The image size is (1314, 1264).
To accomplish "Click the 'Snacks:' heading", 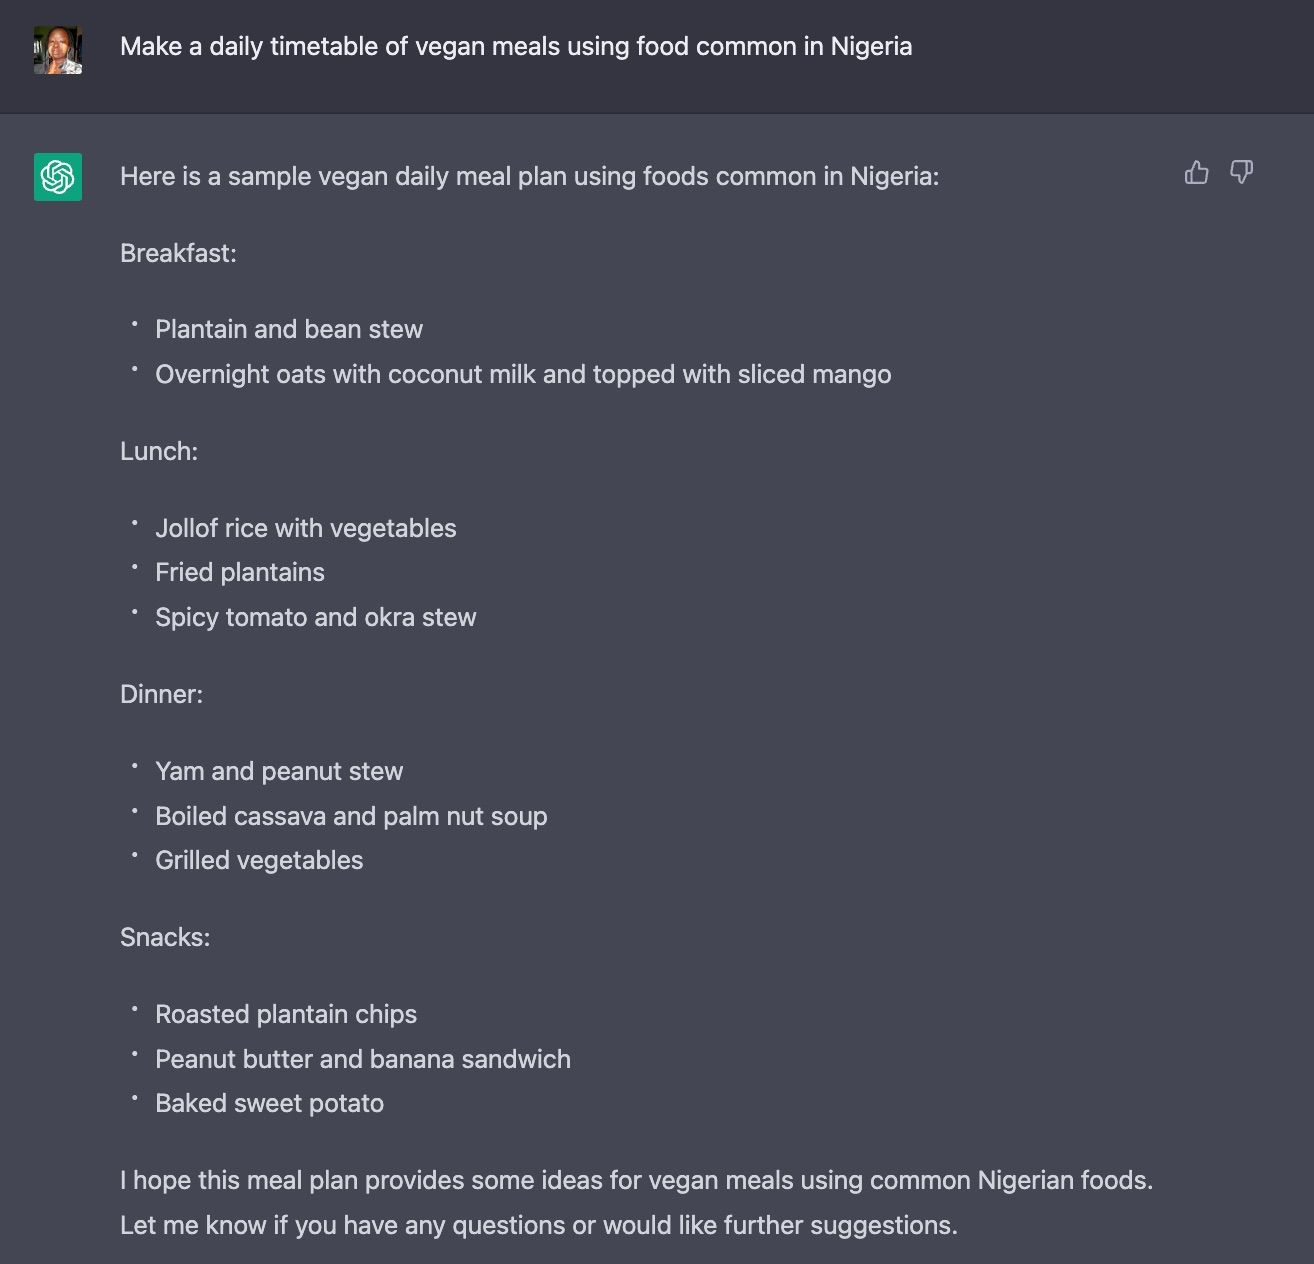I will coord(165,937).
